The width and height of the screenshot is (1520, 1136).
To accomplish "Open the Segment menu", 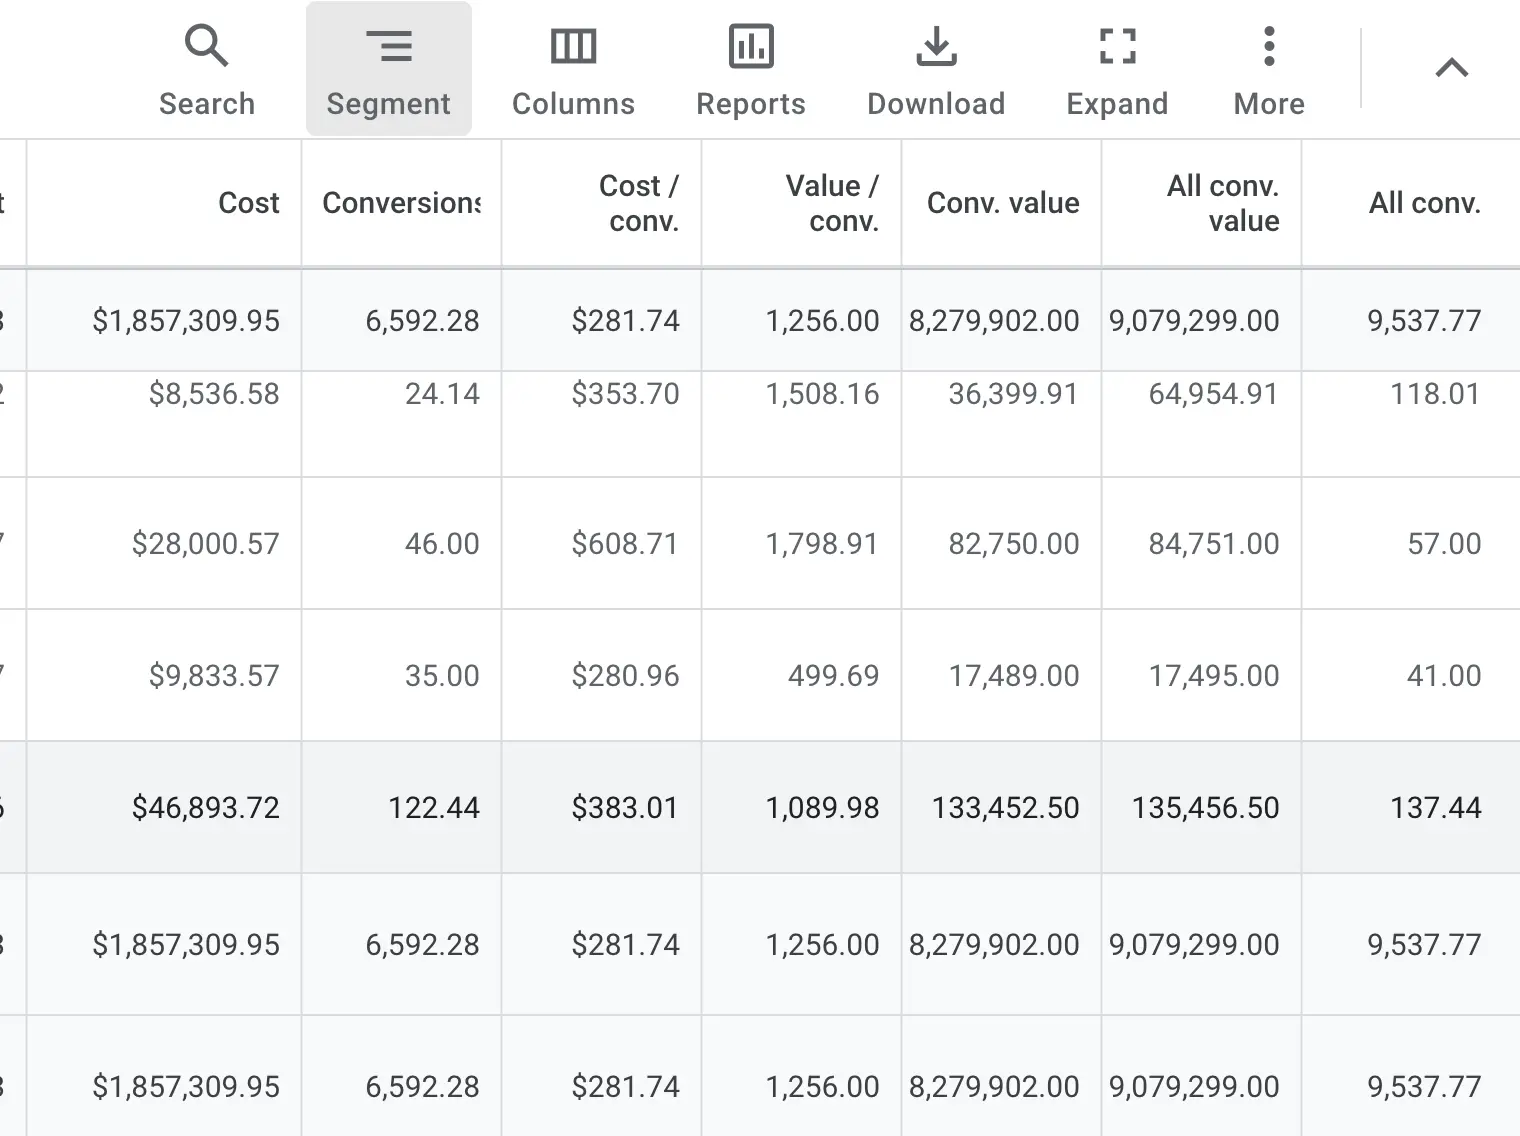I will [x=389, y=70].
